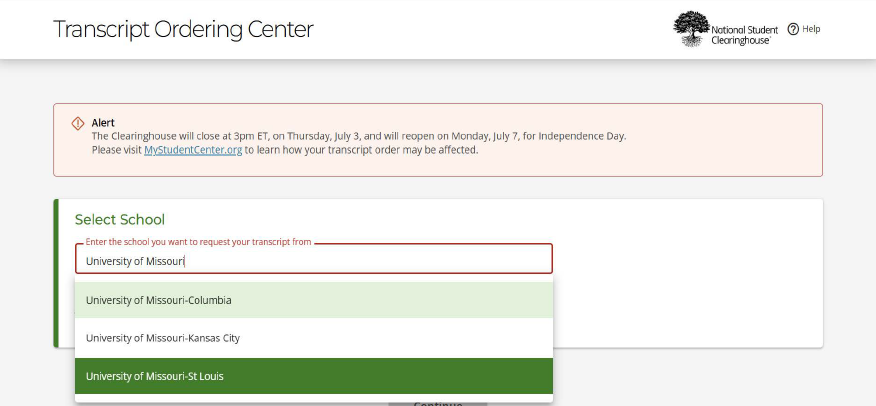
Task: Click the bold Alert heading text
Action: pyautogui.click(x=103, y=123)
